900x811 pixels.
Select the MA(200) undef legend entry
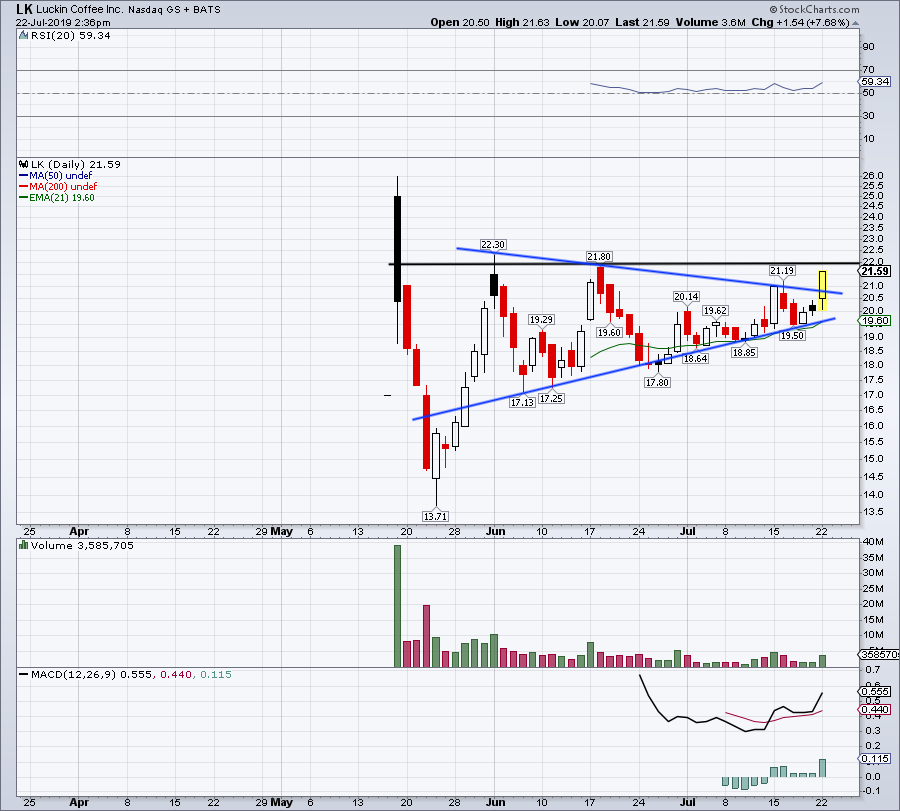57,187
